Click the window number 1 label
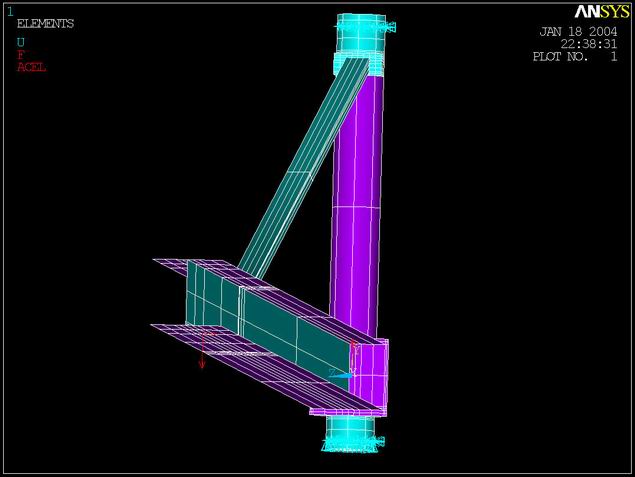This screenshot has width=635, height=477. (10, 12)
